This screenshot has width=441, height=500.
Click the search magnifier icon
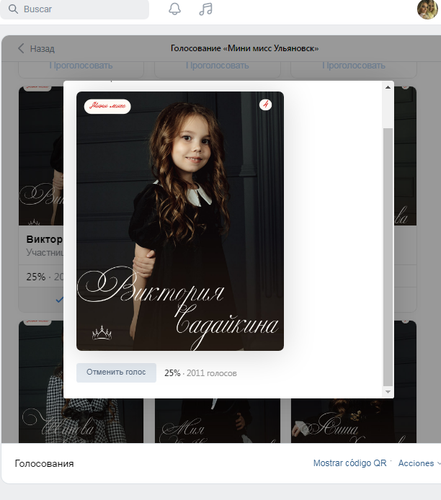pos(13,9)
